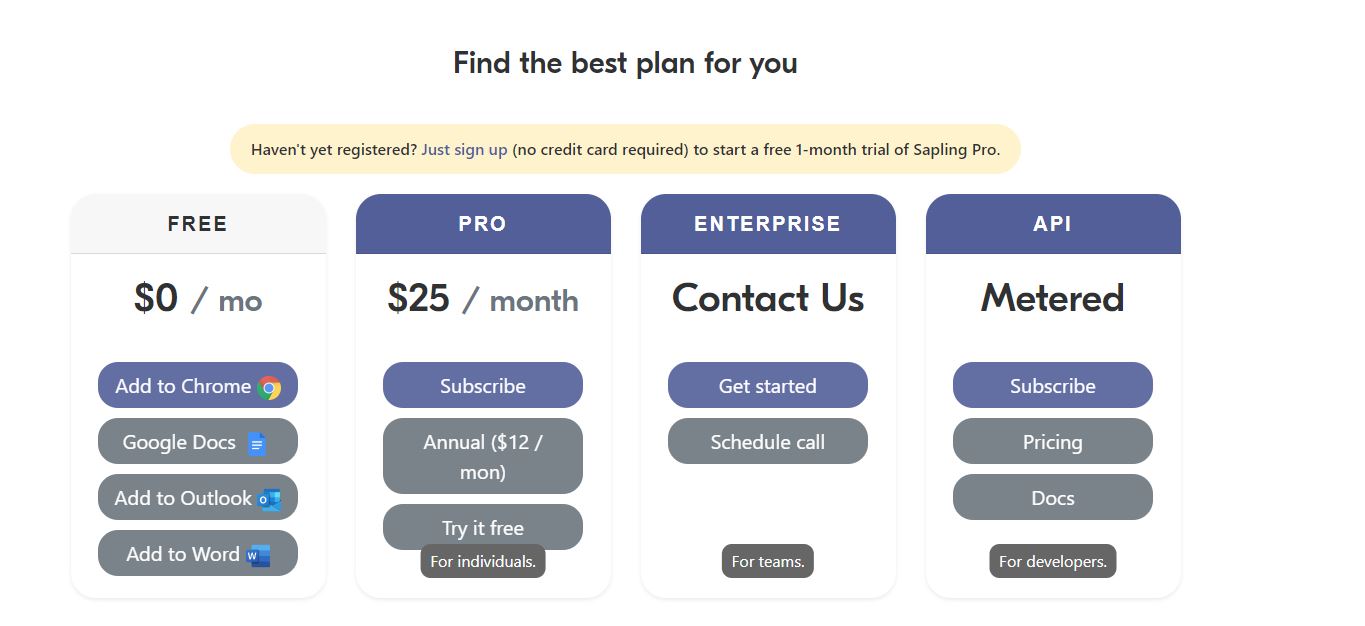Click Try it free for Pro

point(483,527)
